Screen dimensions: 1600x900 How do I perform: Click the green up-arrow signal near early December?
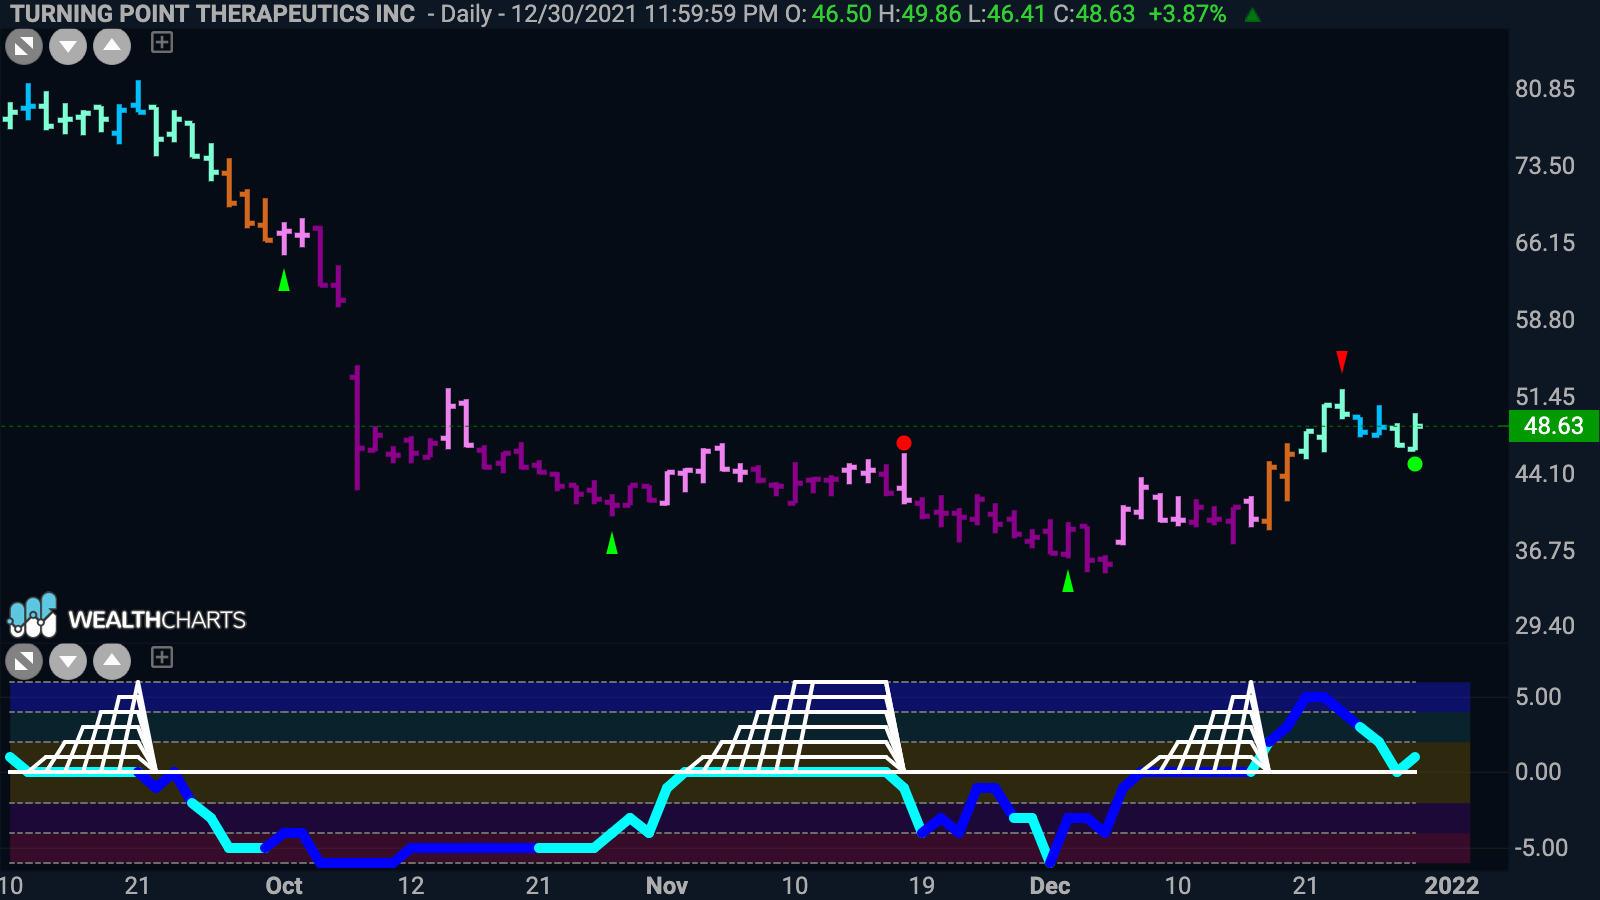click(x=1068, y=581)
